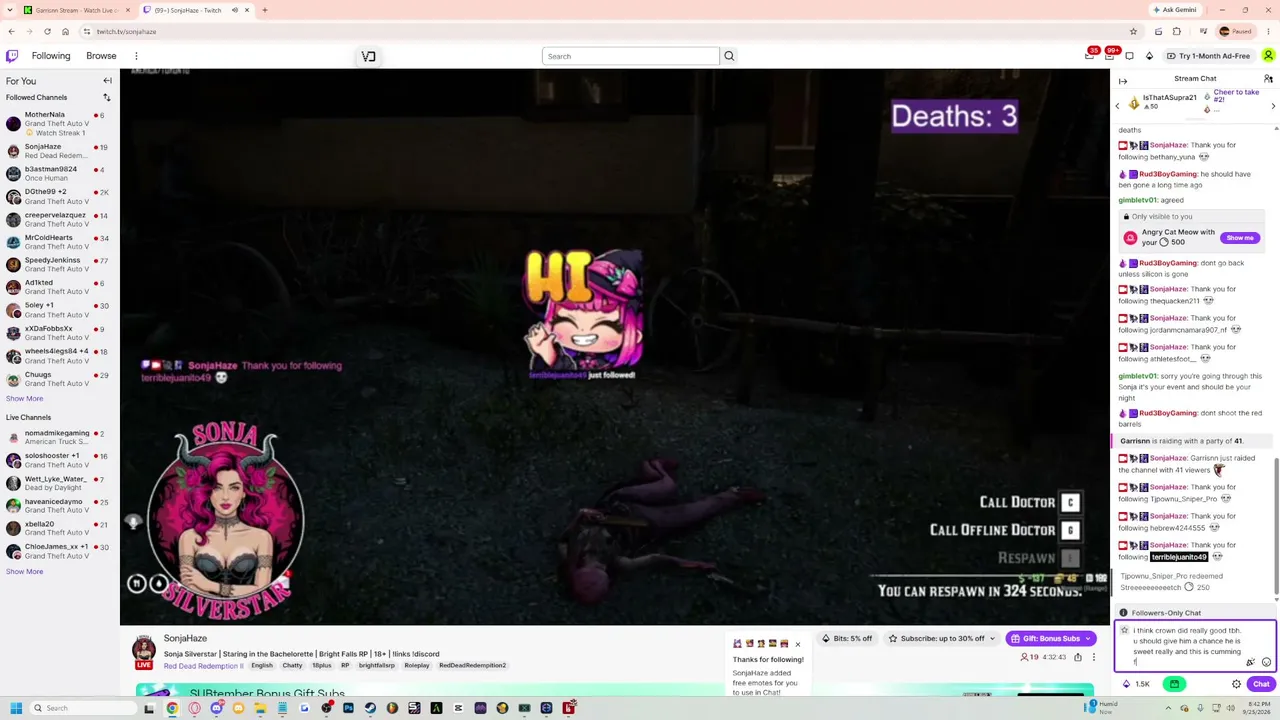Click Show me for Angry Cat Meow
This screenshot has height=720, width=1280.
pyautogui.click(x=1240, y=238)
